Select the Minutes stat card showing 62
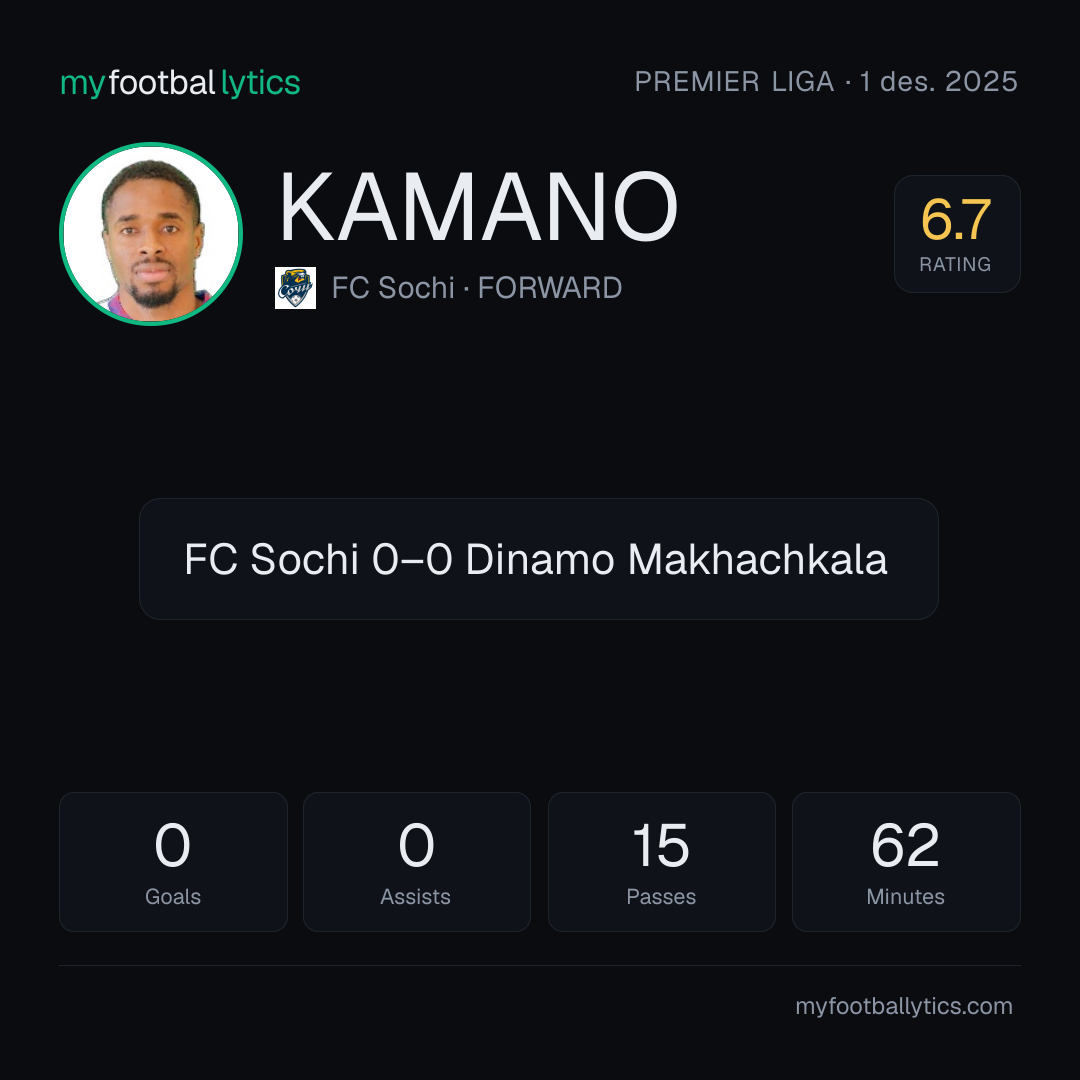Viewport: 1080px width, 1080px height. coord(906,862)
